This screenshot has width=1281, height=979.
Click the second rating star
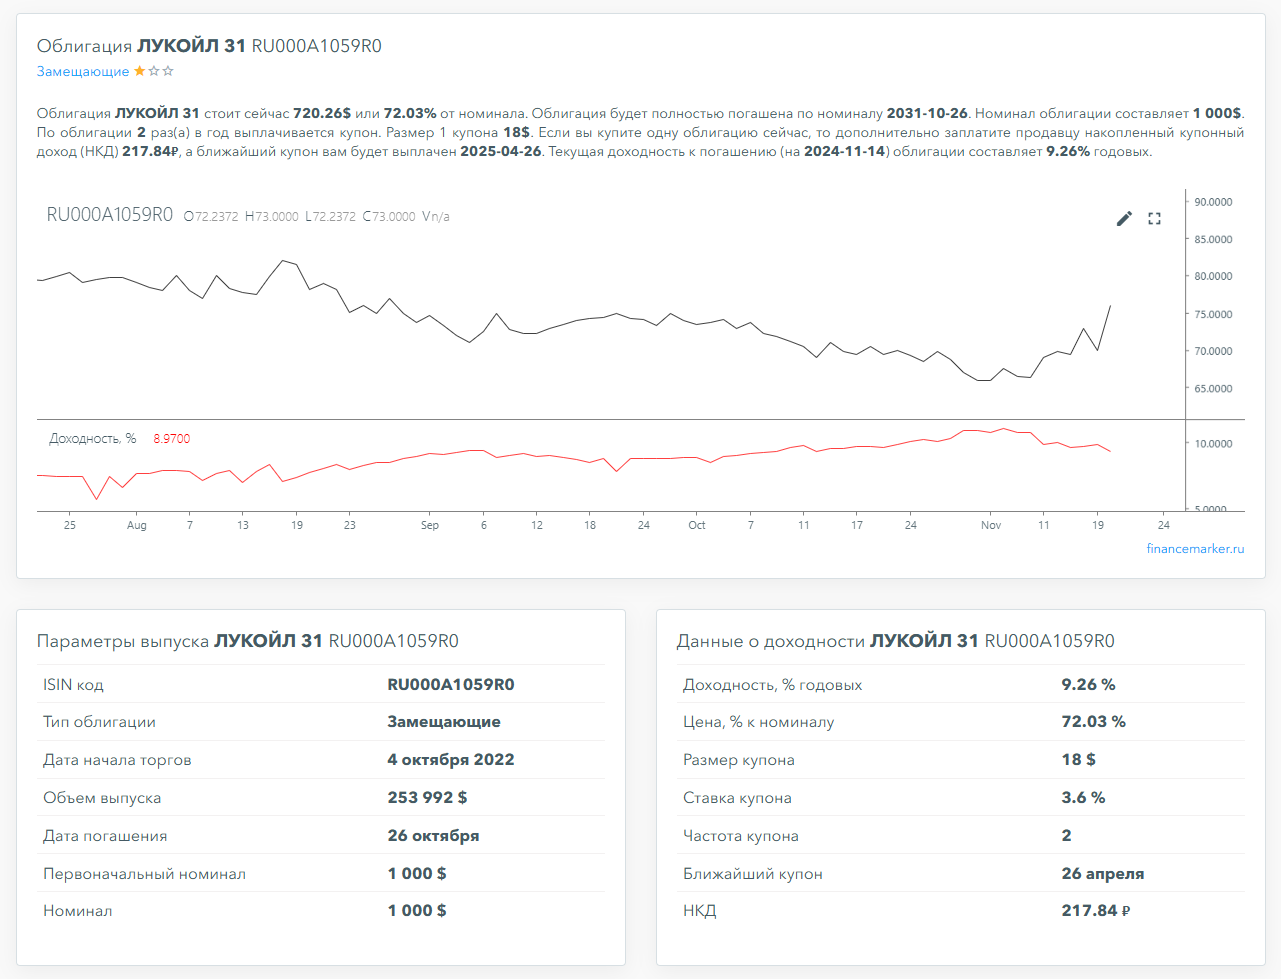(153, 71)
